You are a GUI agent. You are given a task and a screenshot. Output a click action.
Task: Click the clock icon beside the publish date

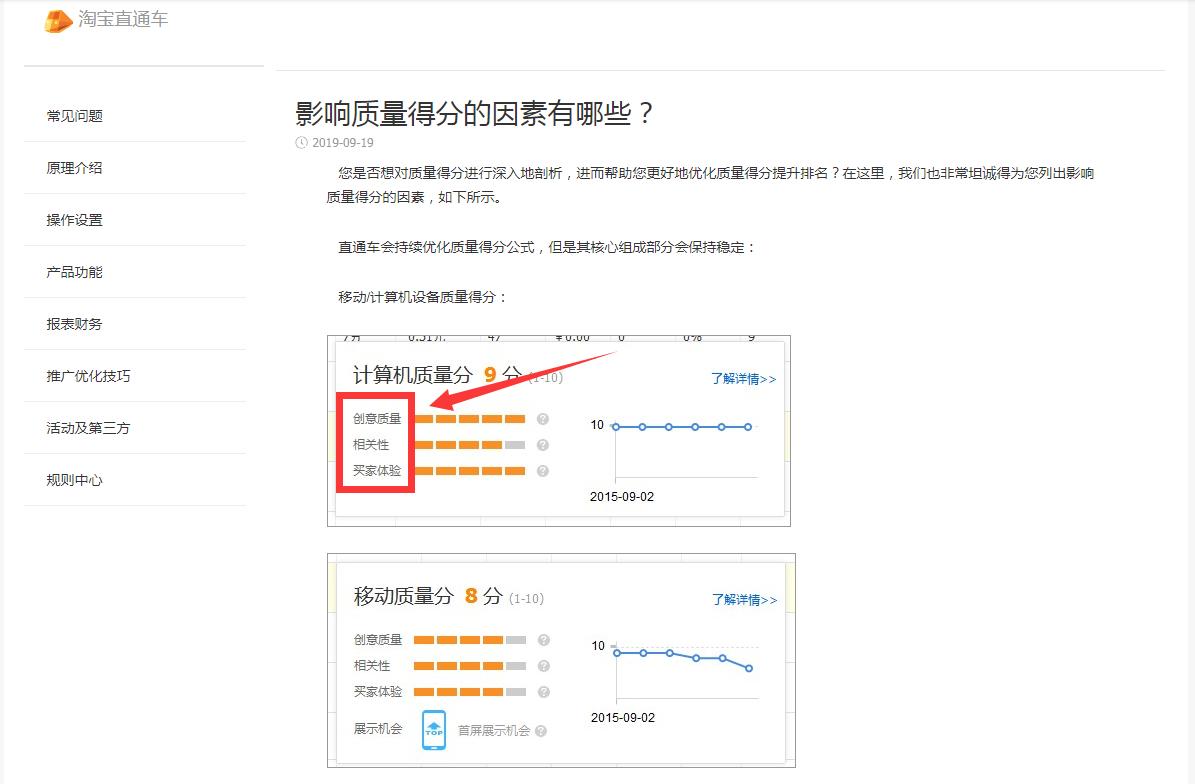coord(301,143)
